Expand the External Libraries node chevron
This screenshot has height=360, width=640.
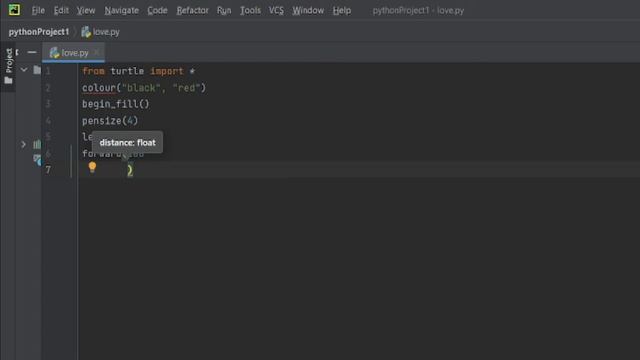coord(23,144)
